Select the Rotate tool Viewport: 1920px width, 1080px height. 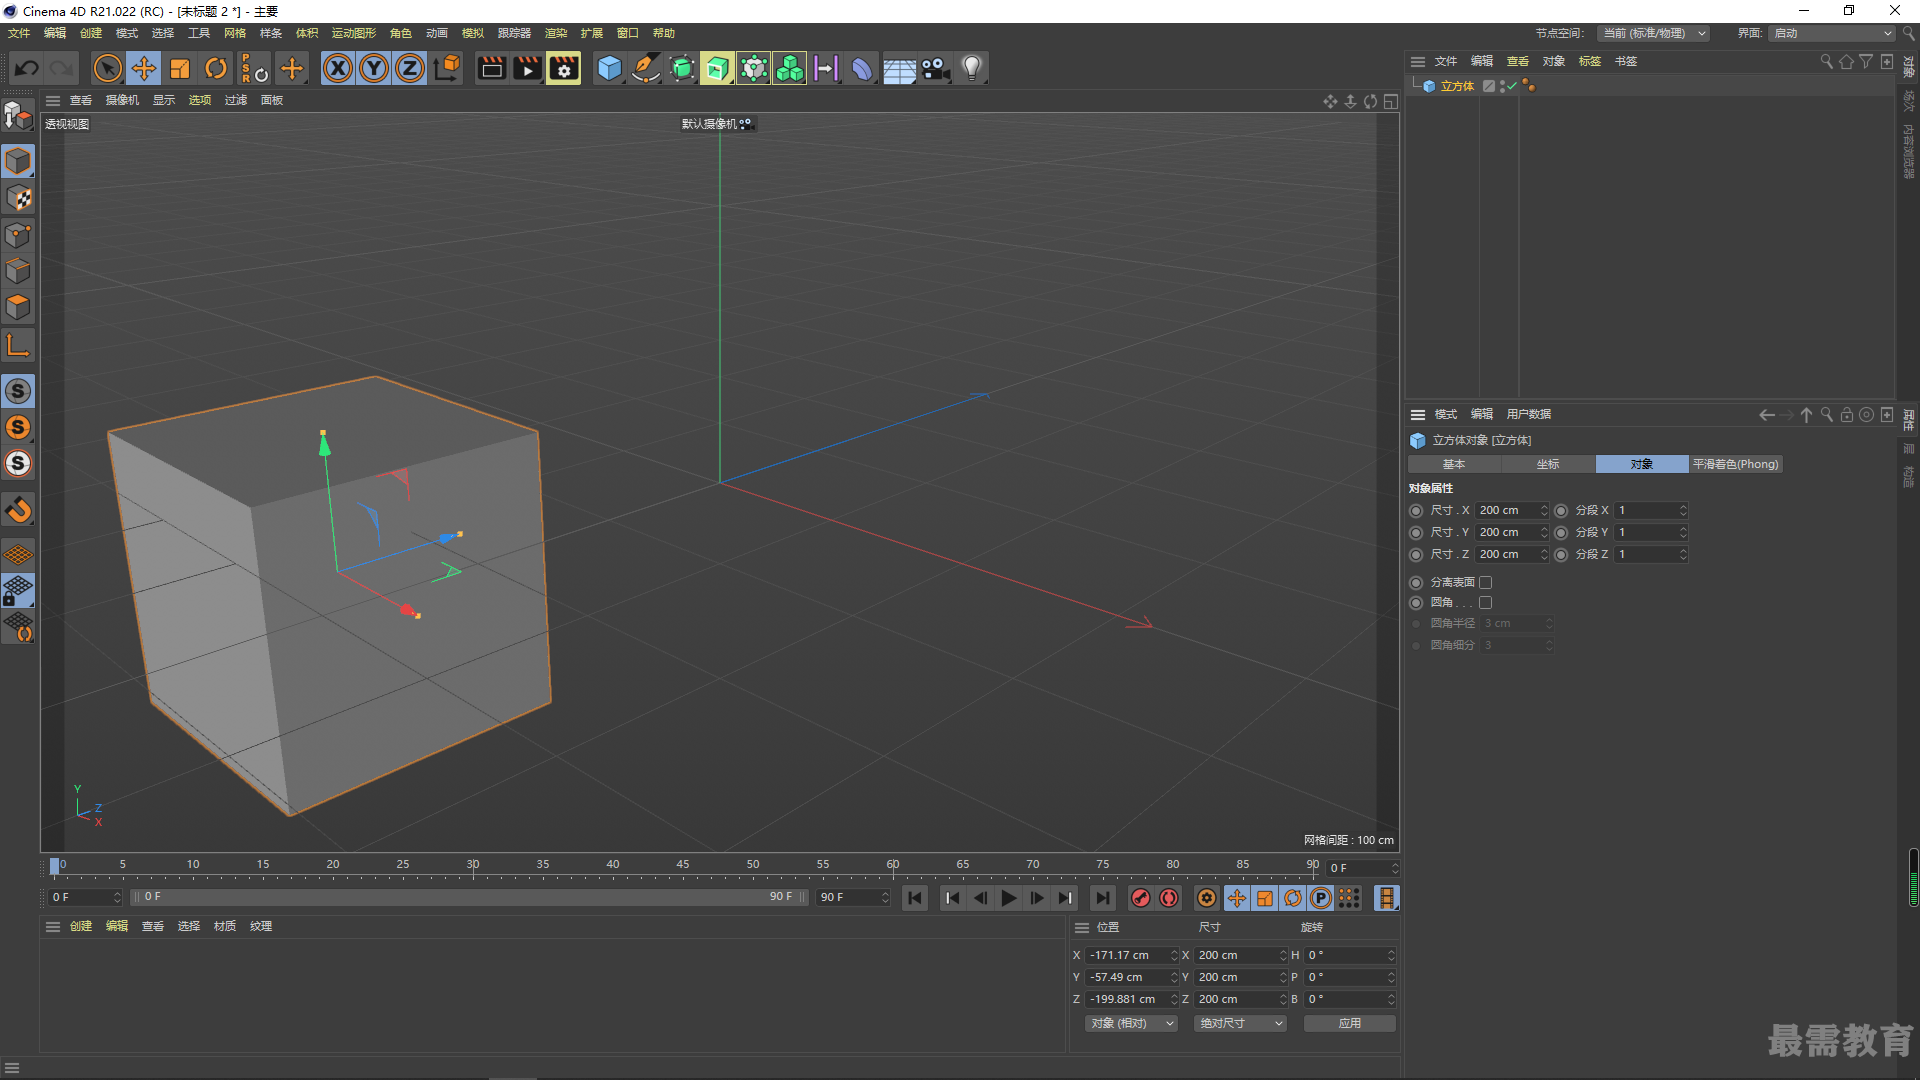point(216,68)
